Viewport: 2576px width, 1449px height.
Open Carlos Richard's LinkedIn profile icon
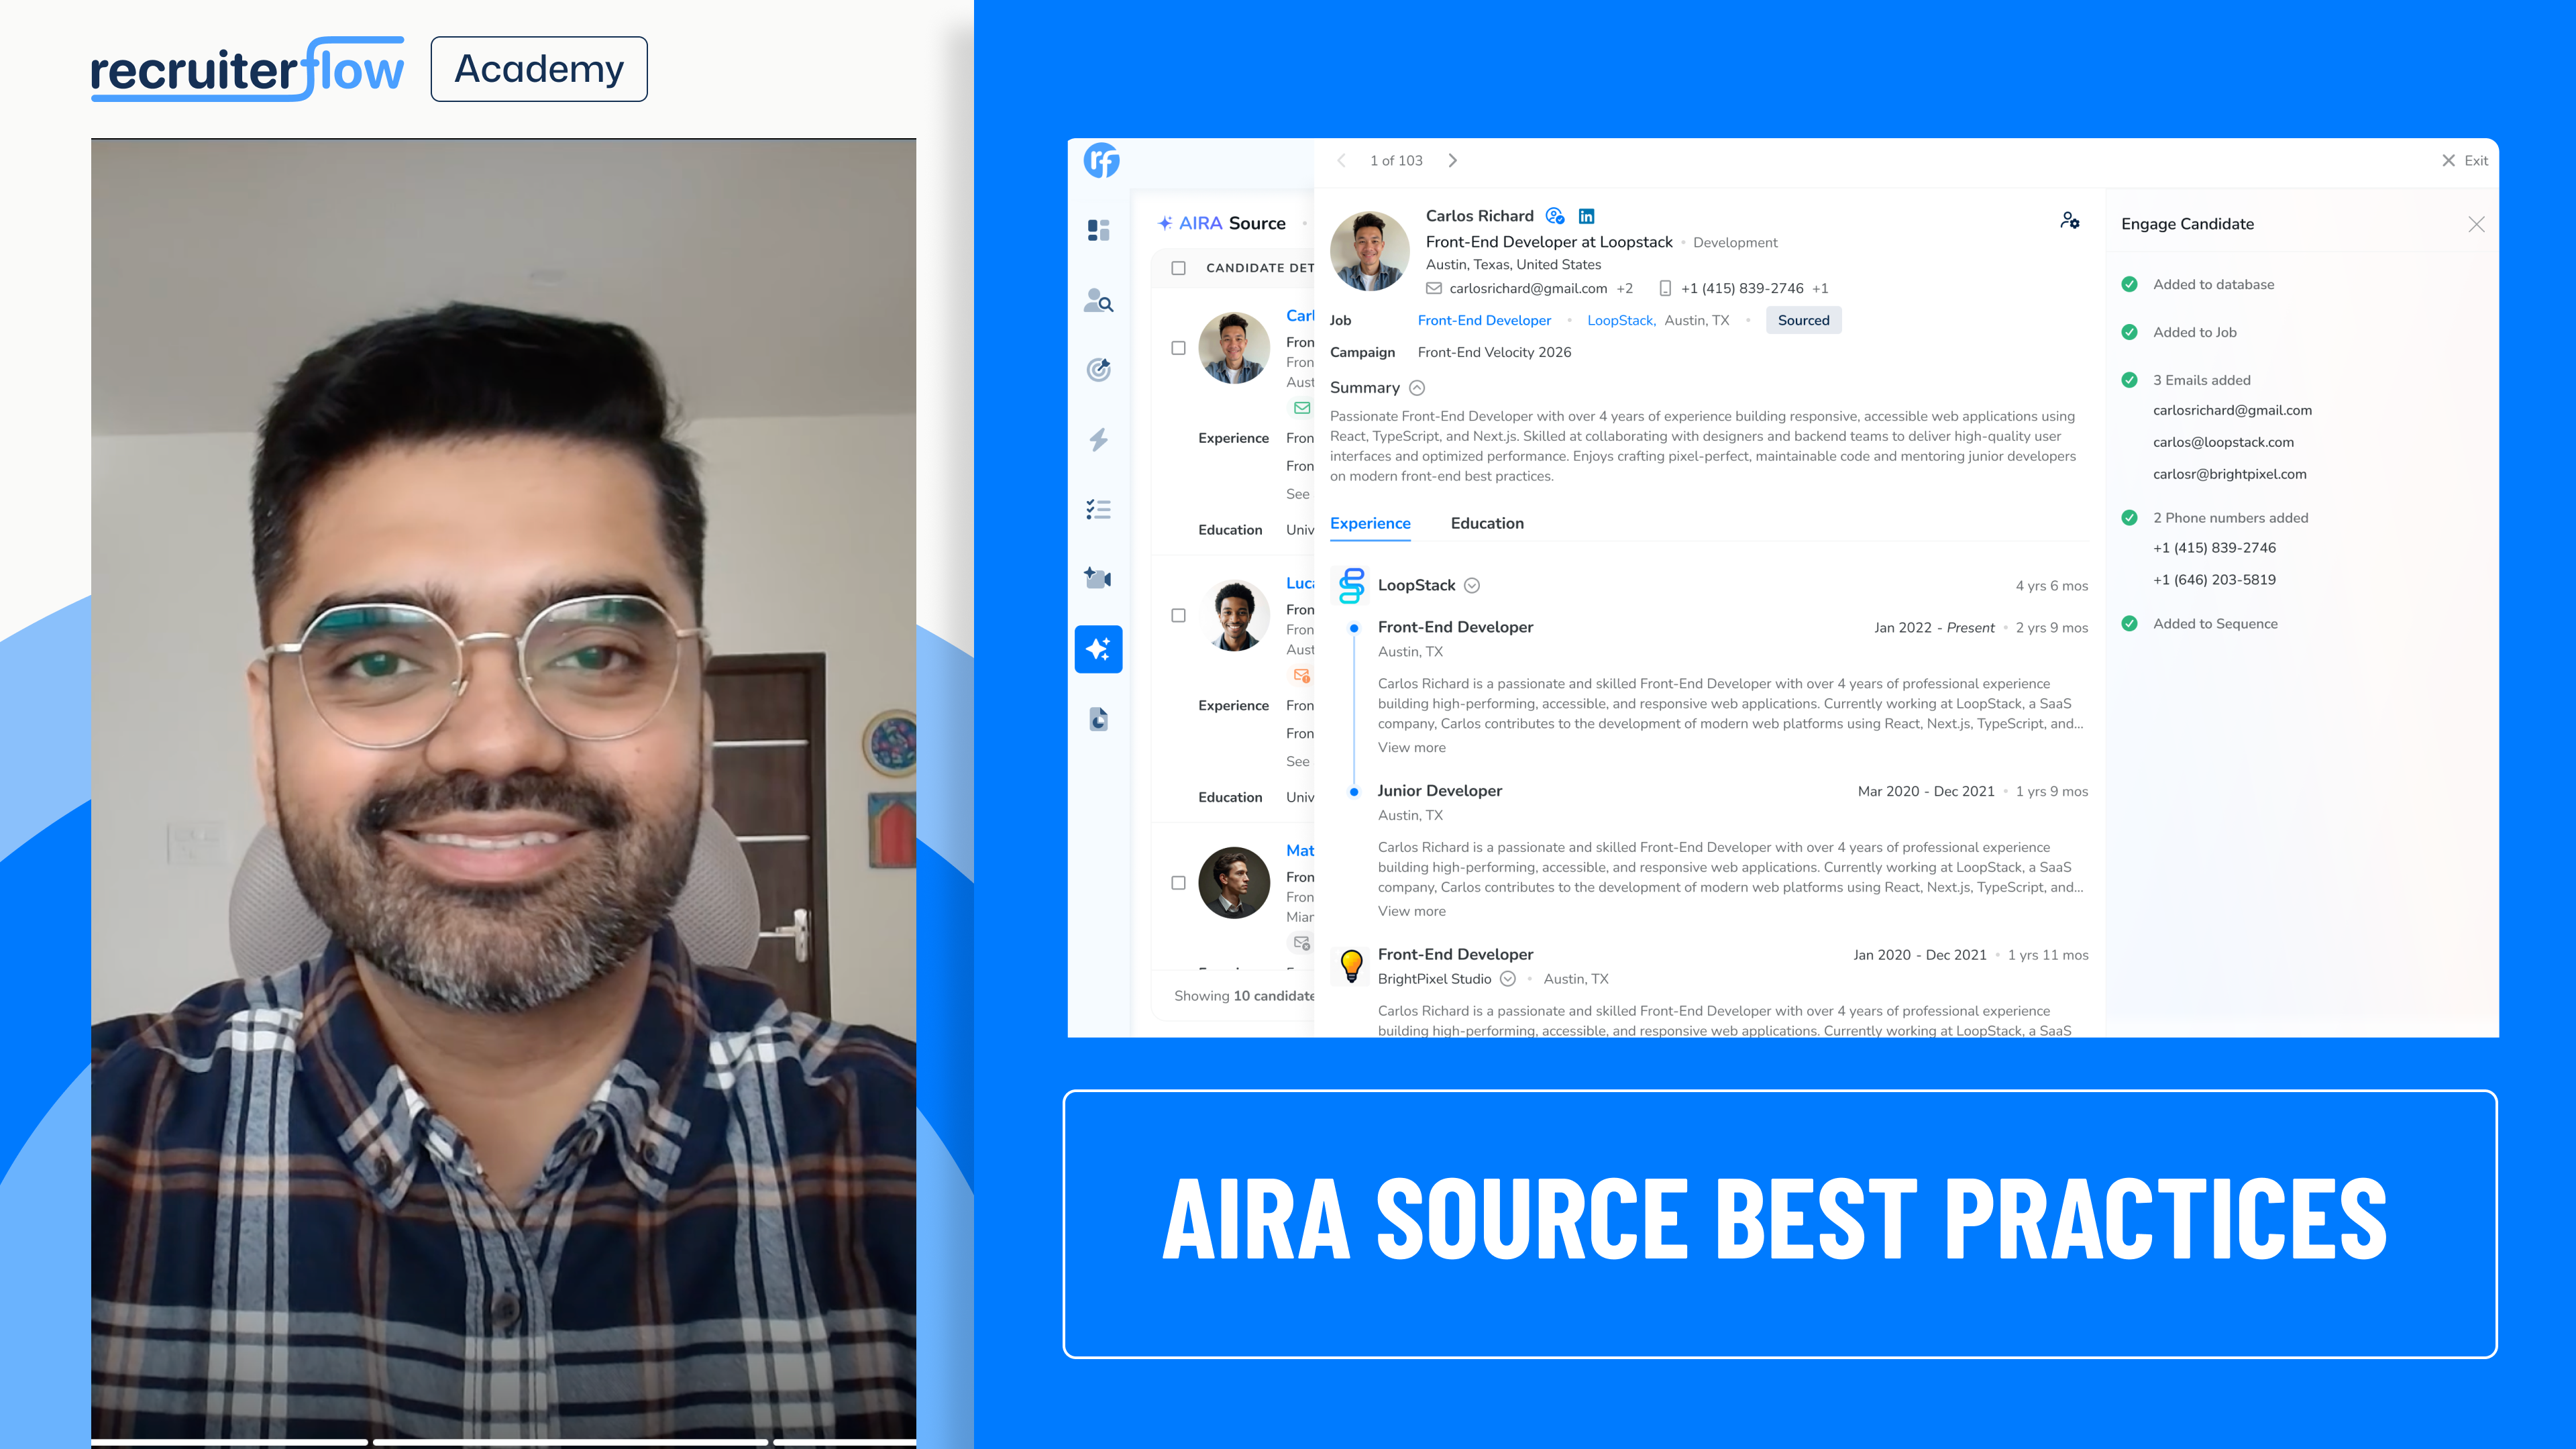click(x=1586, y=216)
